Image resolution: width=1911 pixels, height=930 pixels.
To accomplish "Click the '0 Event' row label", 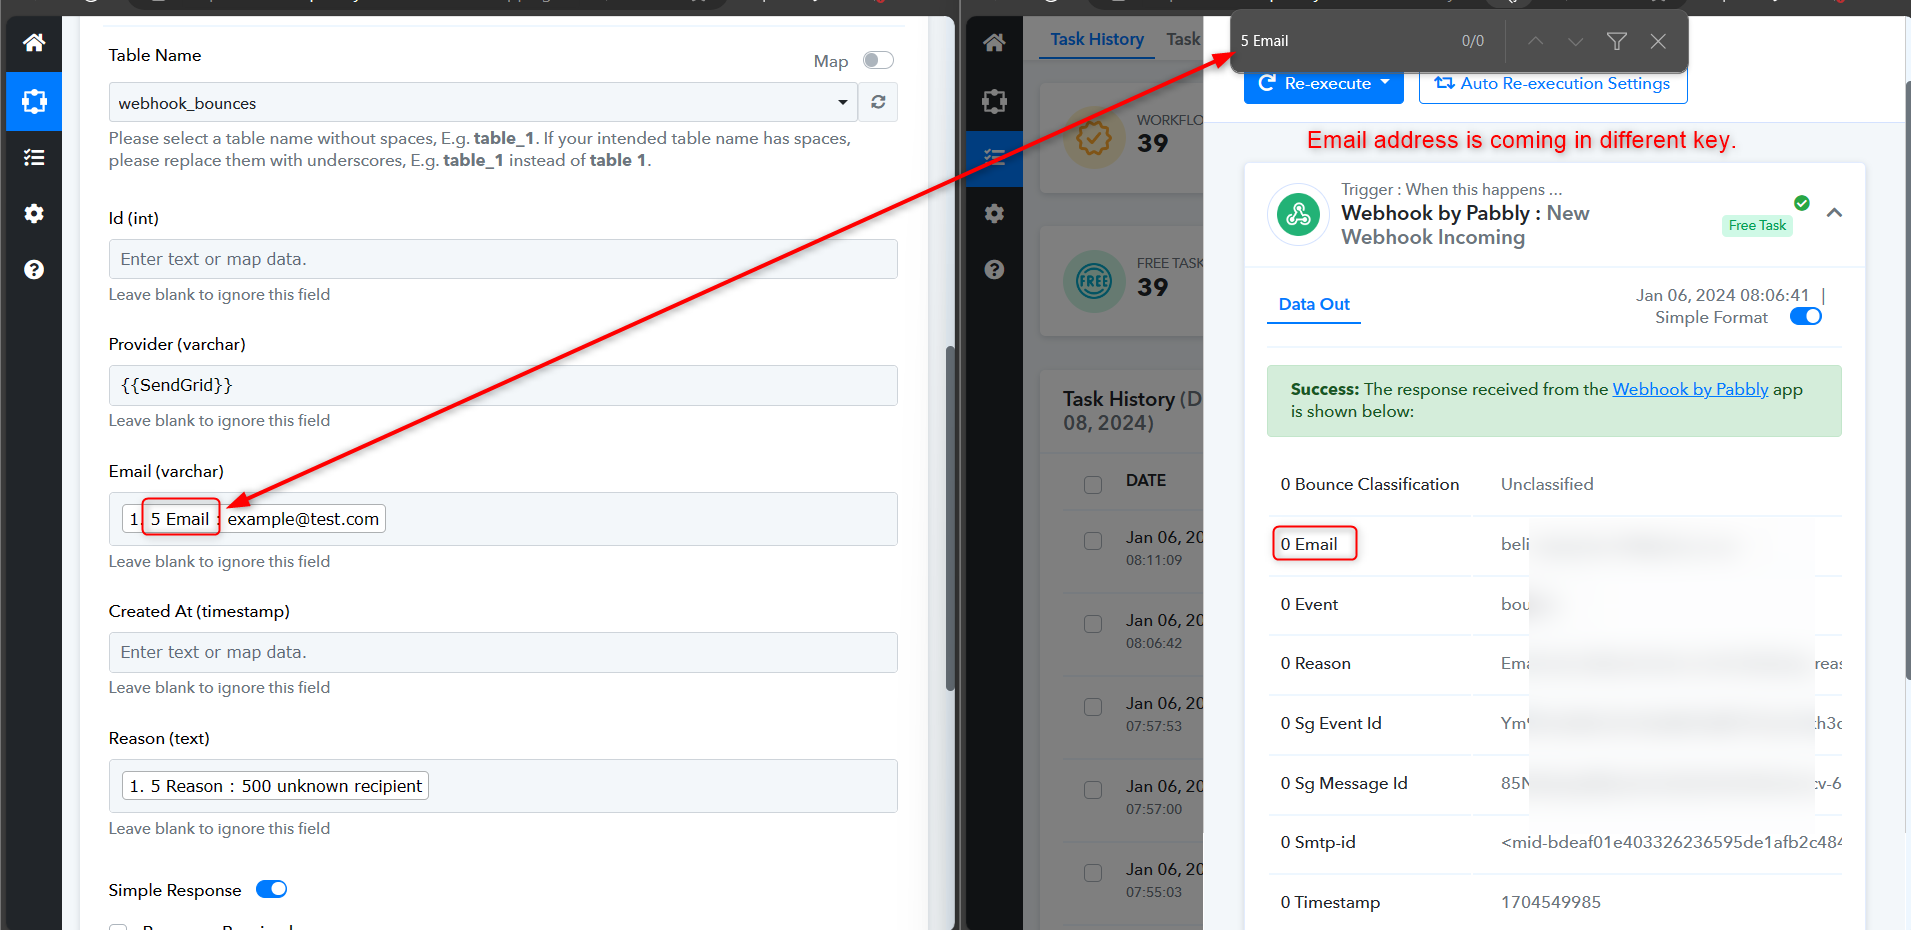I will pyautogui.click(x=1309, y=604).
